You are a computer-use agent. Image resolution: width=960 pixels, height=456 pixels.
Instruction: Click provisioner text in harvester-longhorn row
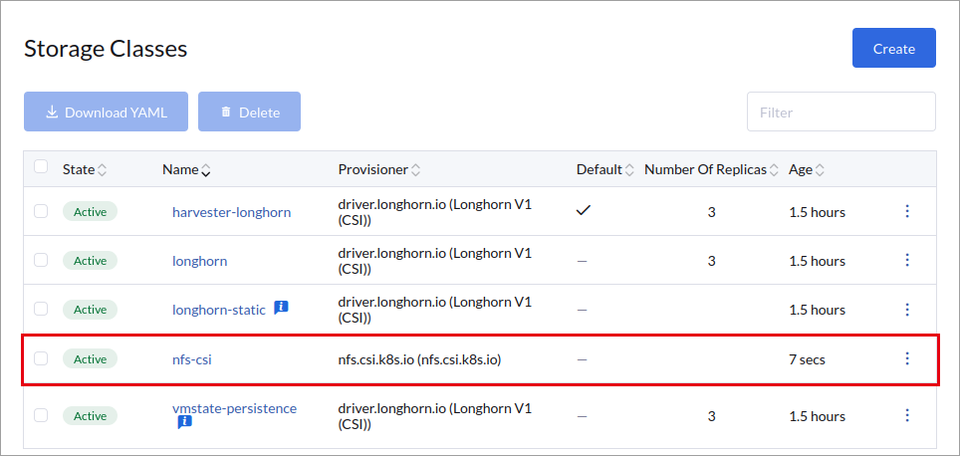[435, 212]
